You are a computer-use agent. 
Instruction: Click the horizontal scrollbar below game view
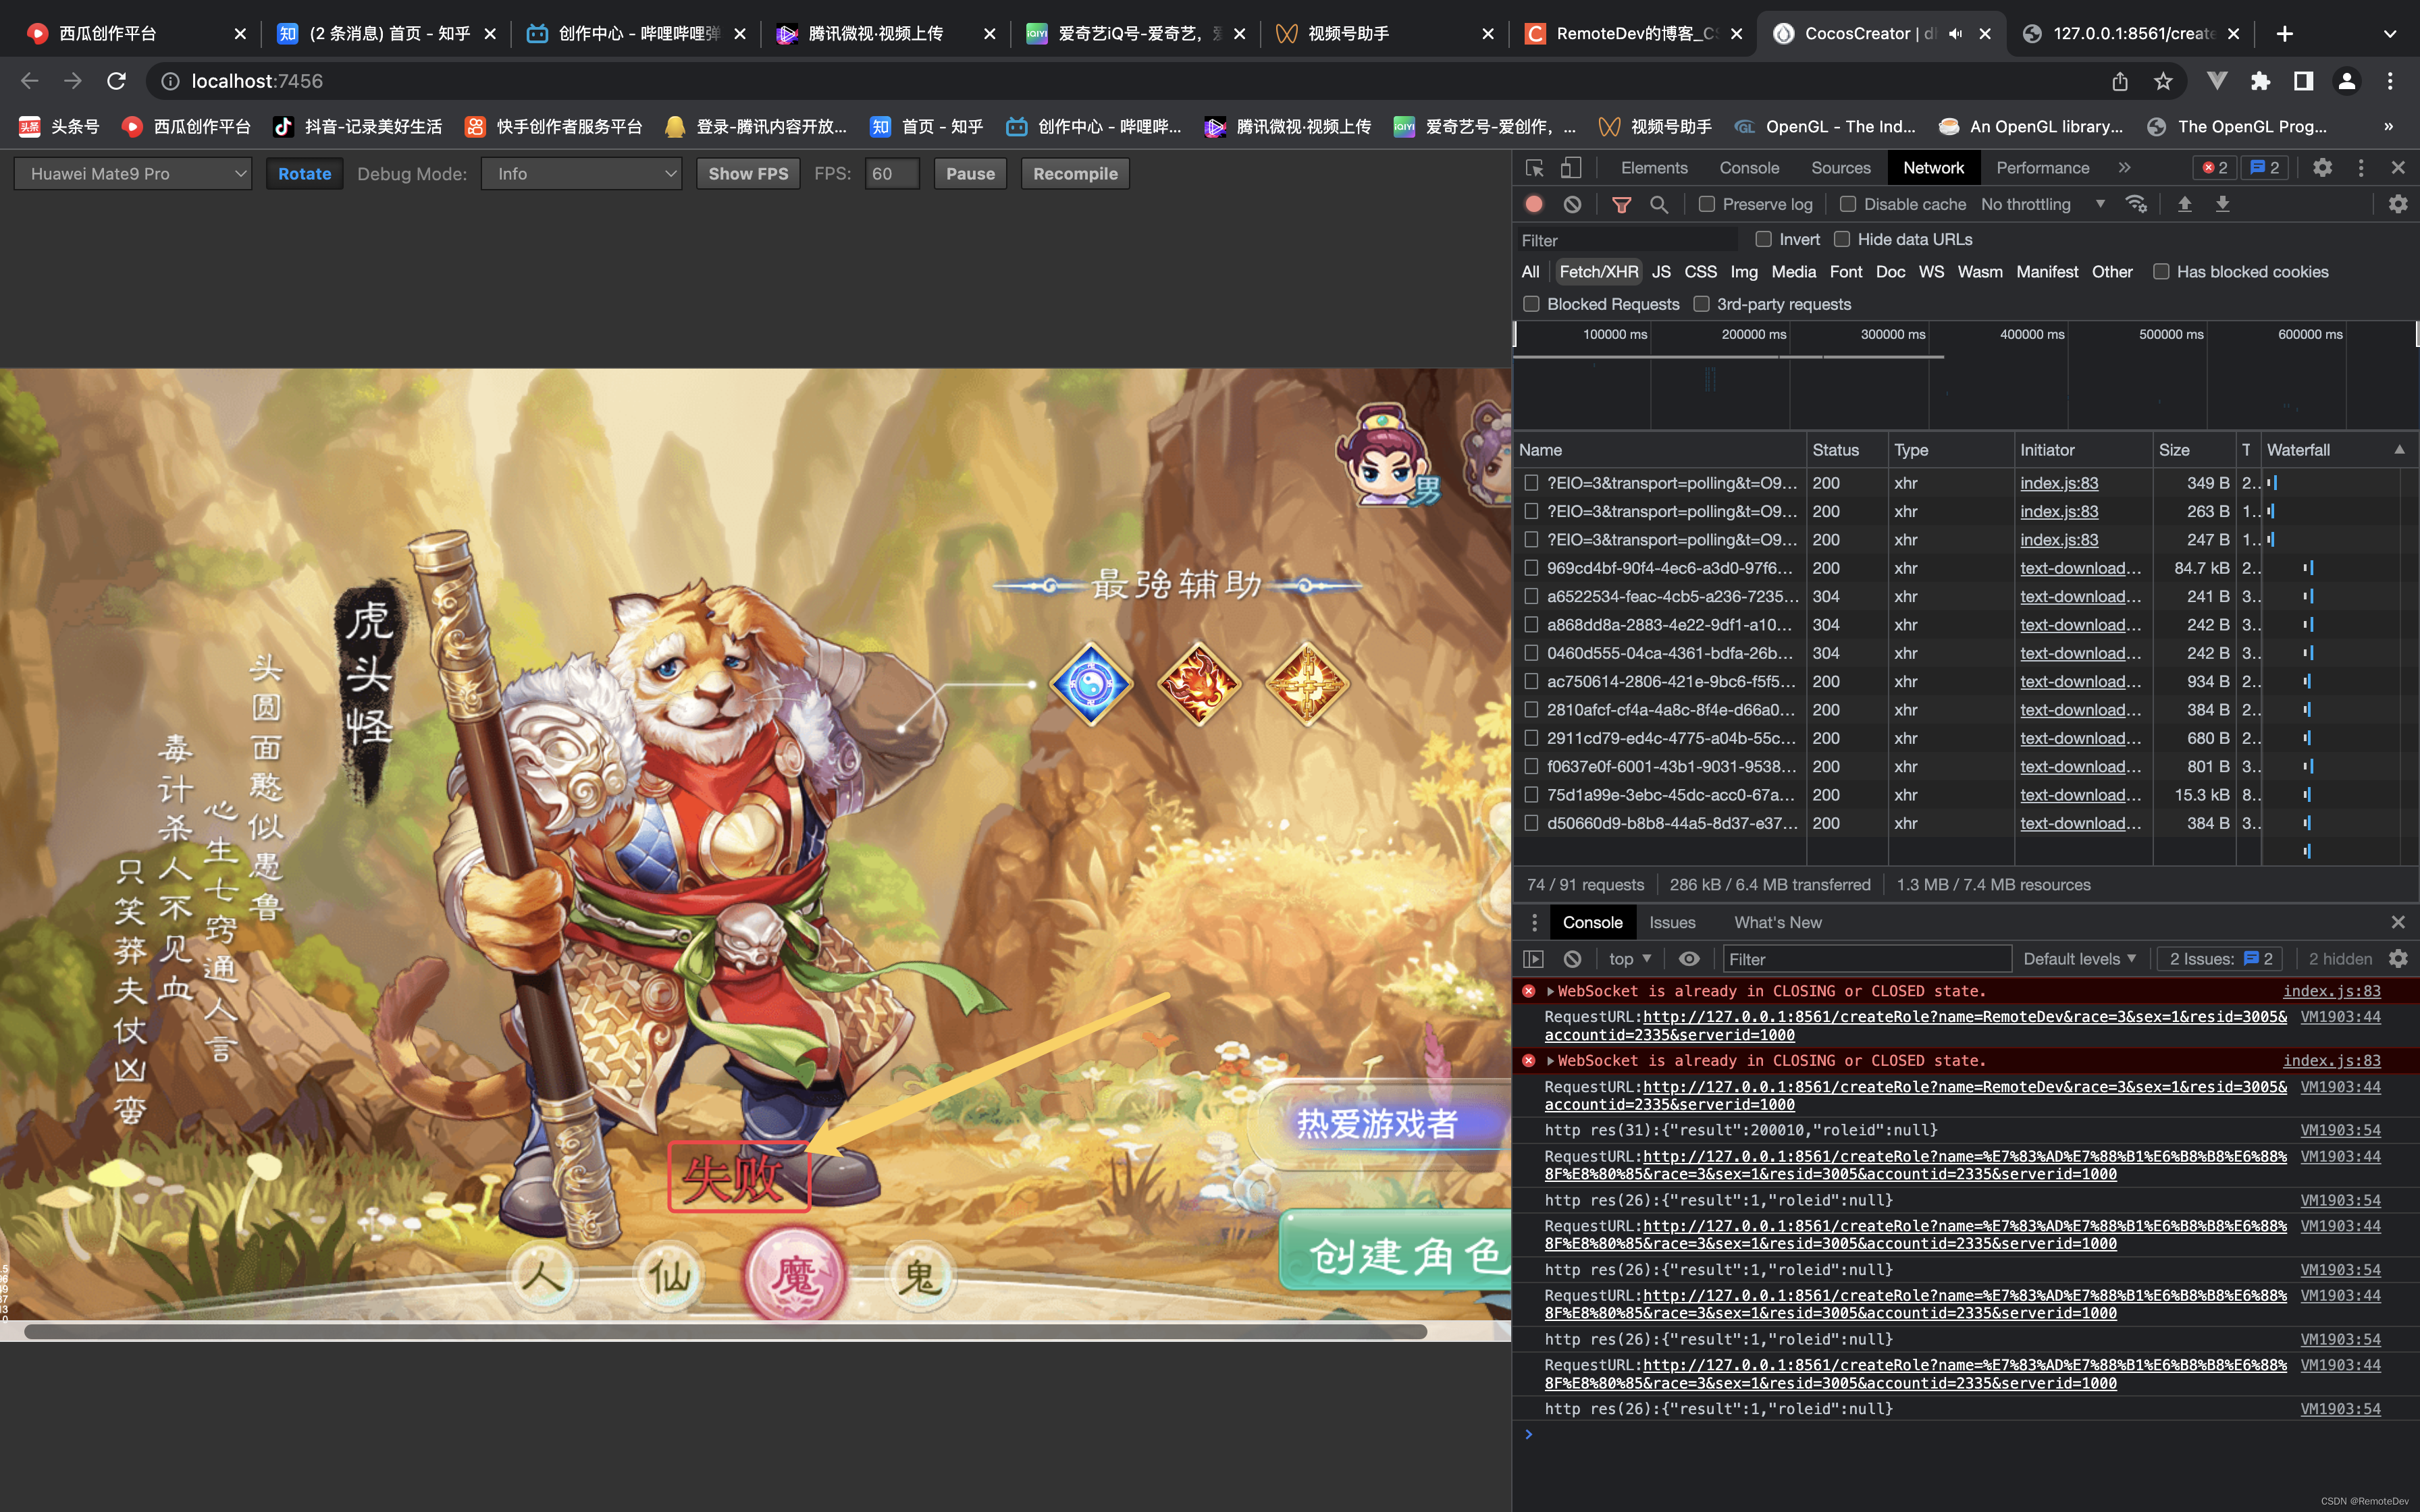(x=725, y=1332)
